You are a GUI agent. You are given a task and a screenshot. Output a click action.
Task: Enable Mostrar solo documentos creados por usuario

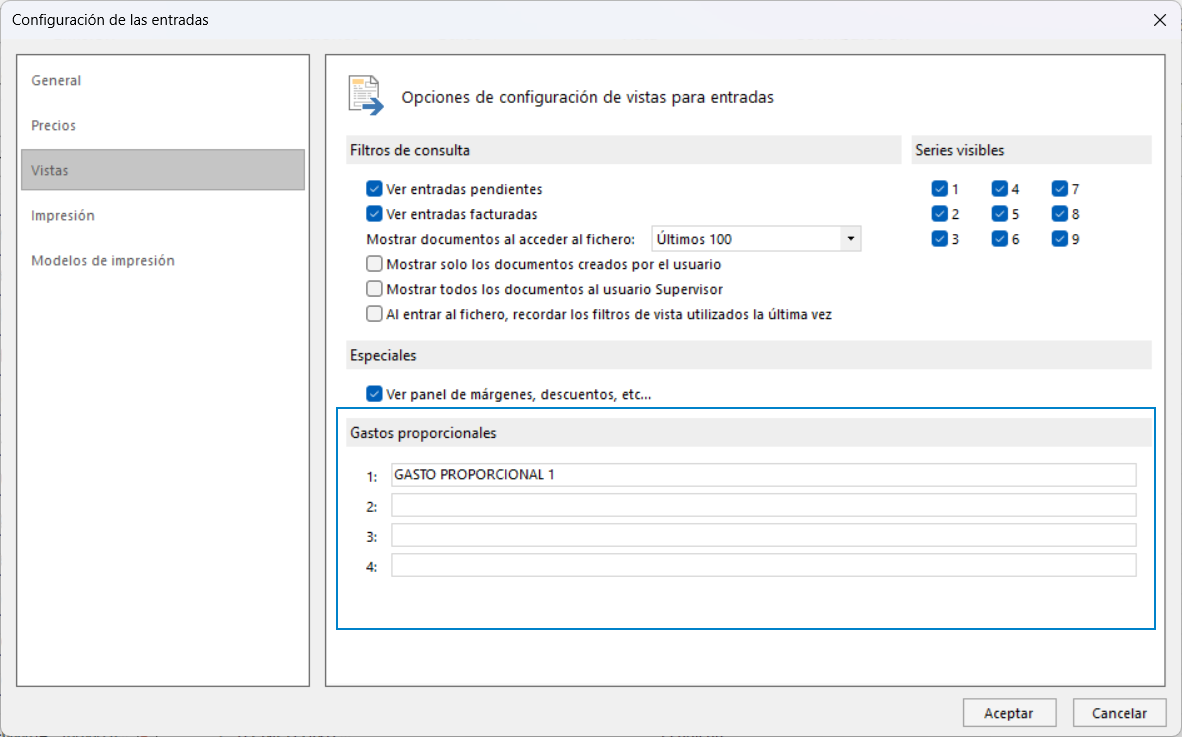click(374, 264)
